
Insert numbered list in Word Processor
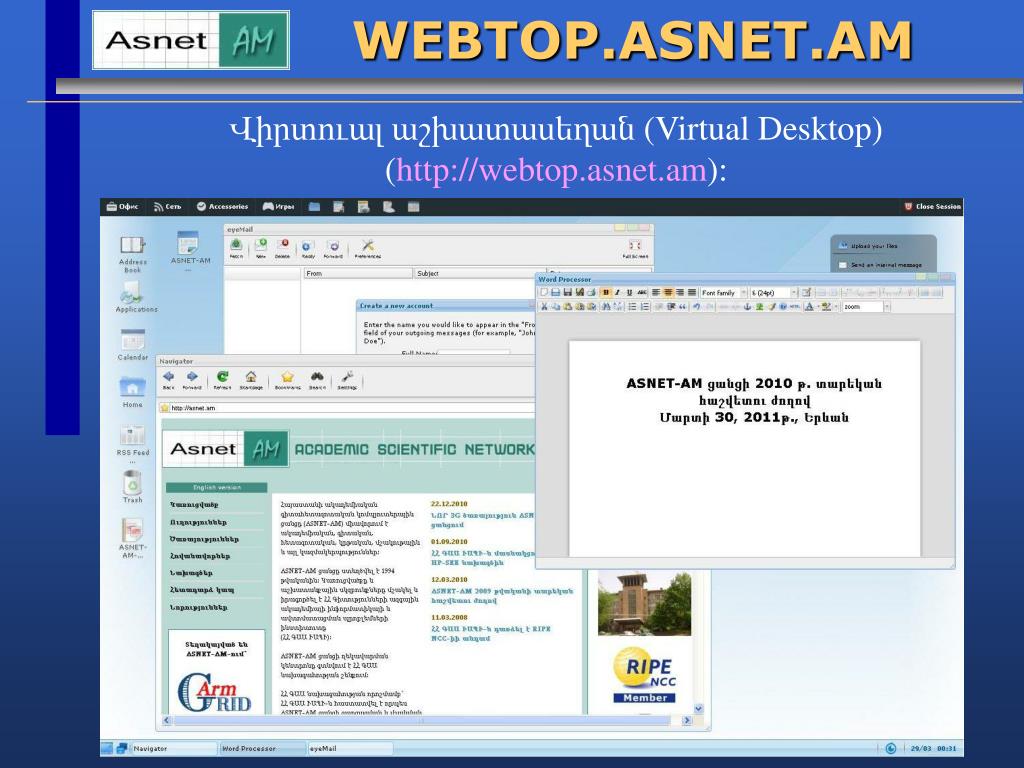coord(645,306)
